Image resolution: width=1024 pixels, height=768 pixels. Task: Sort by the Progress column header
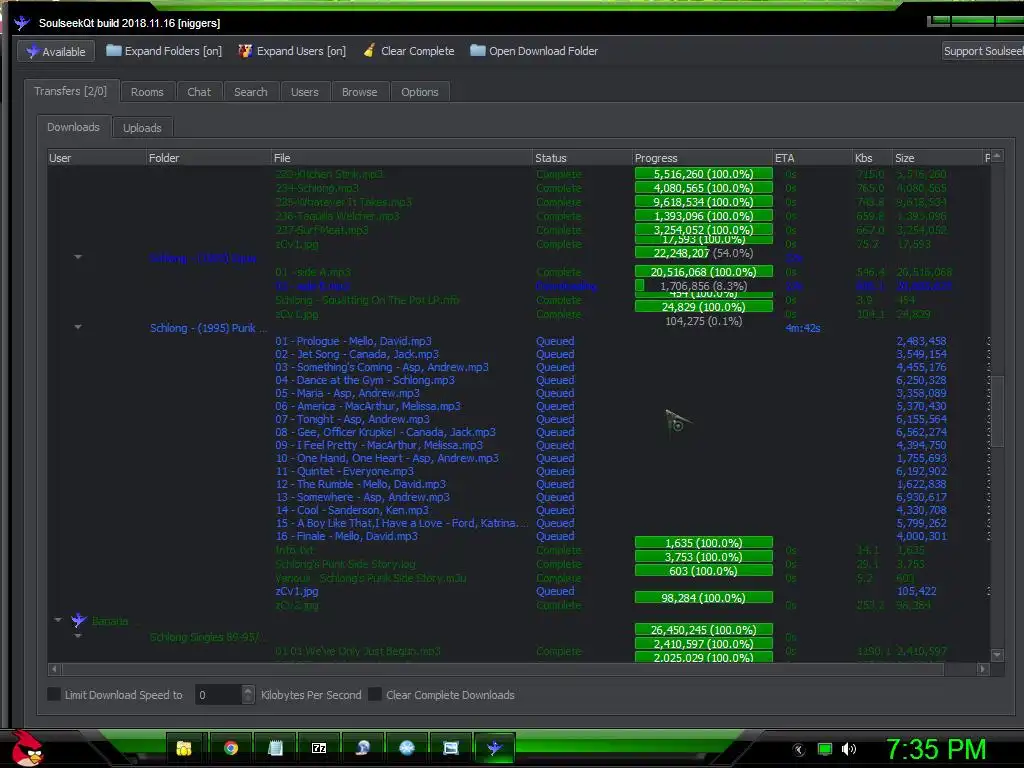[x=703, y=158]
